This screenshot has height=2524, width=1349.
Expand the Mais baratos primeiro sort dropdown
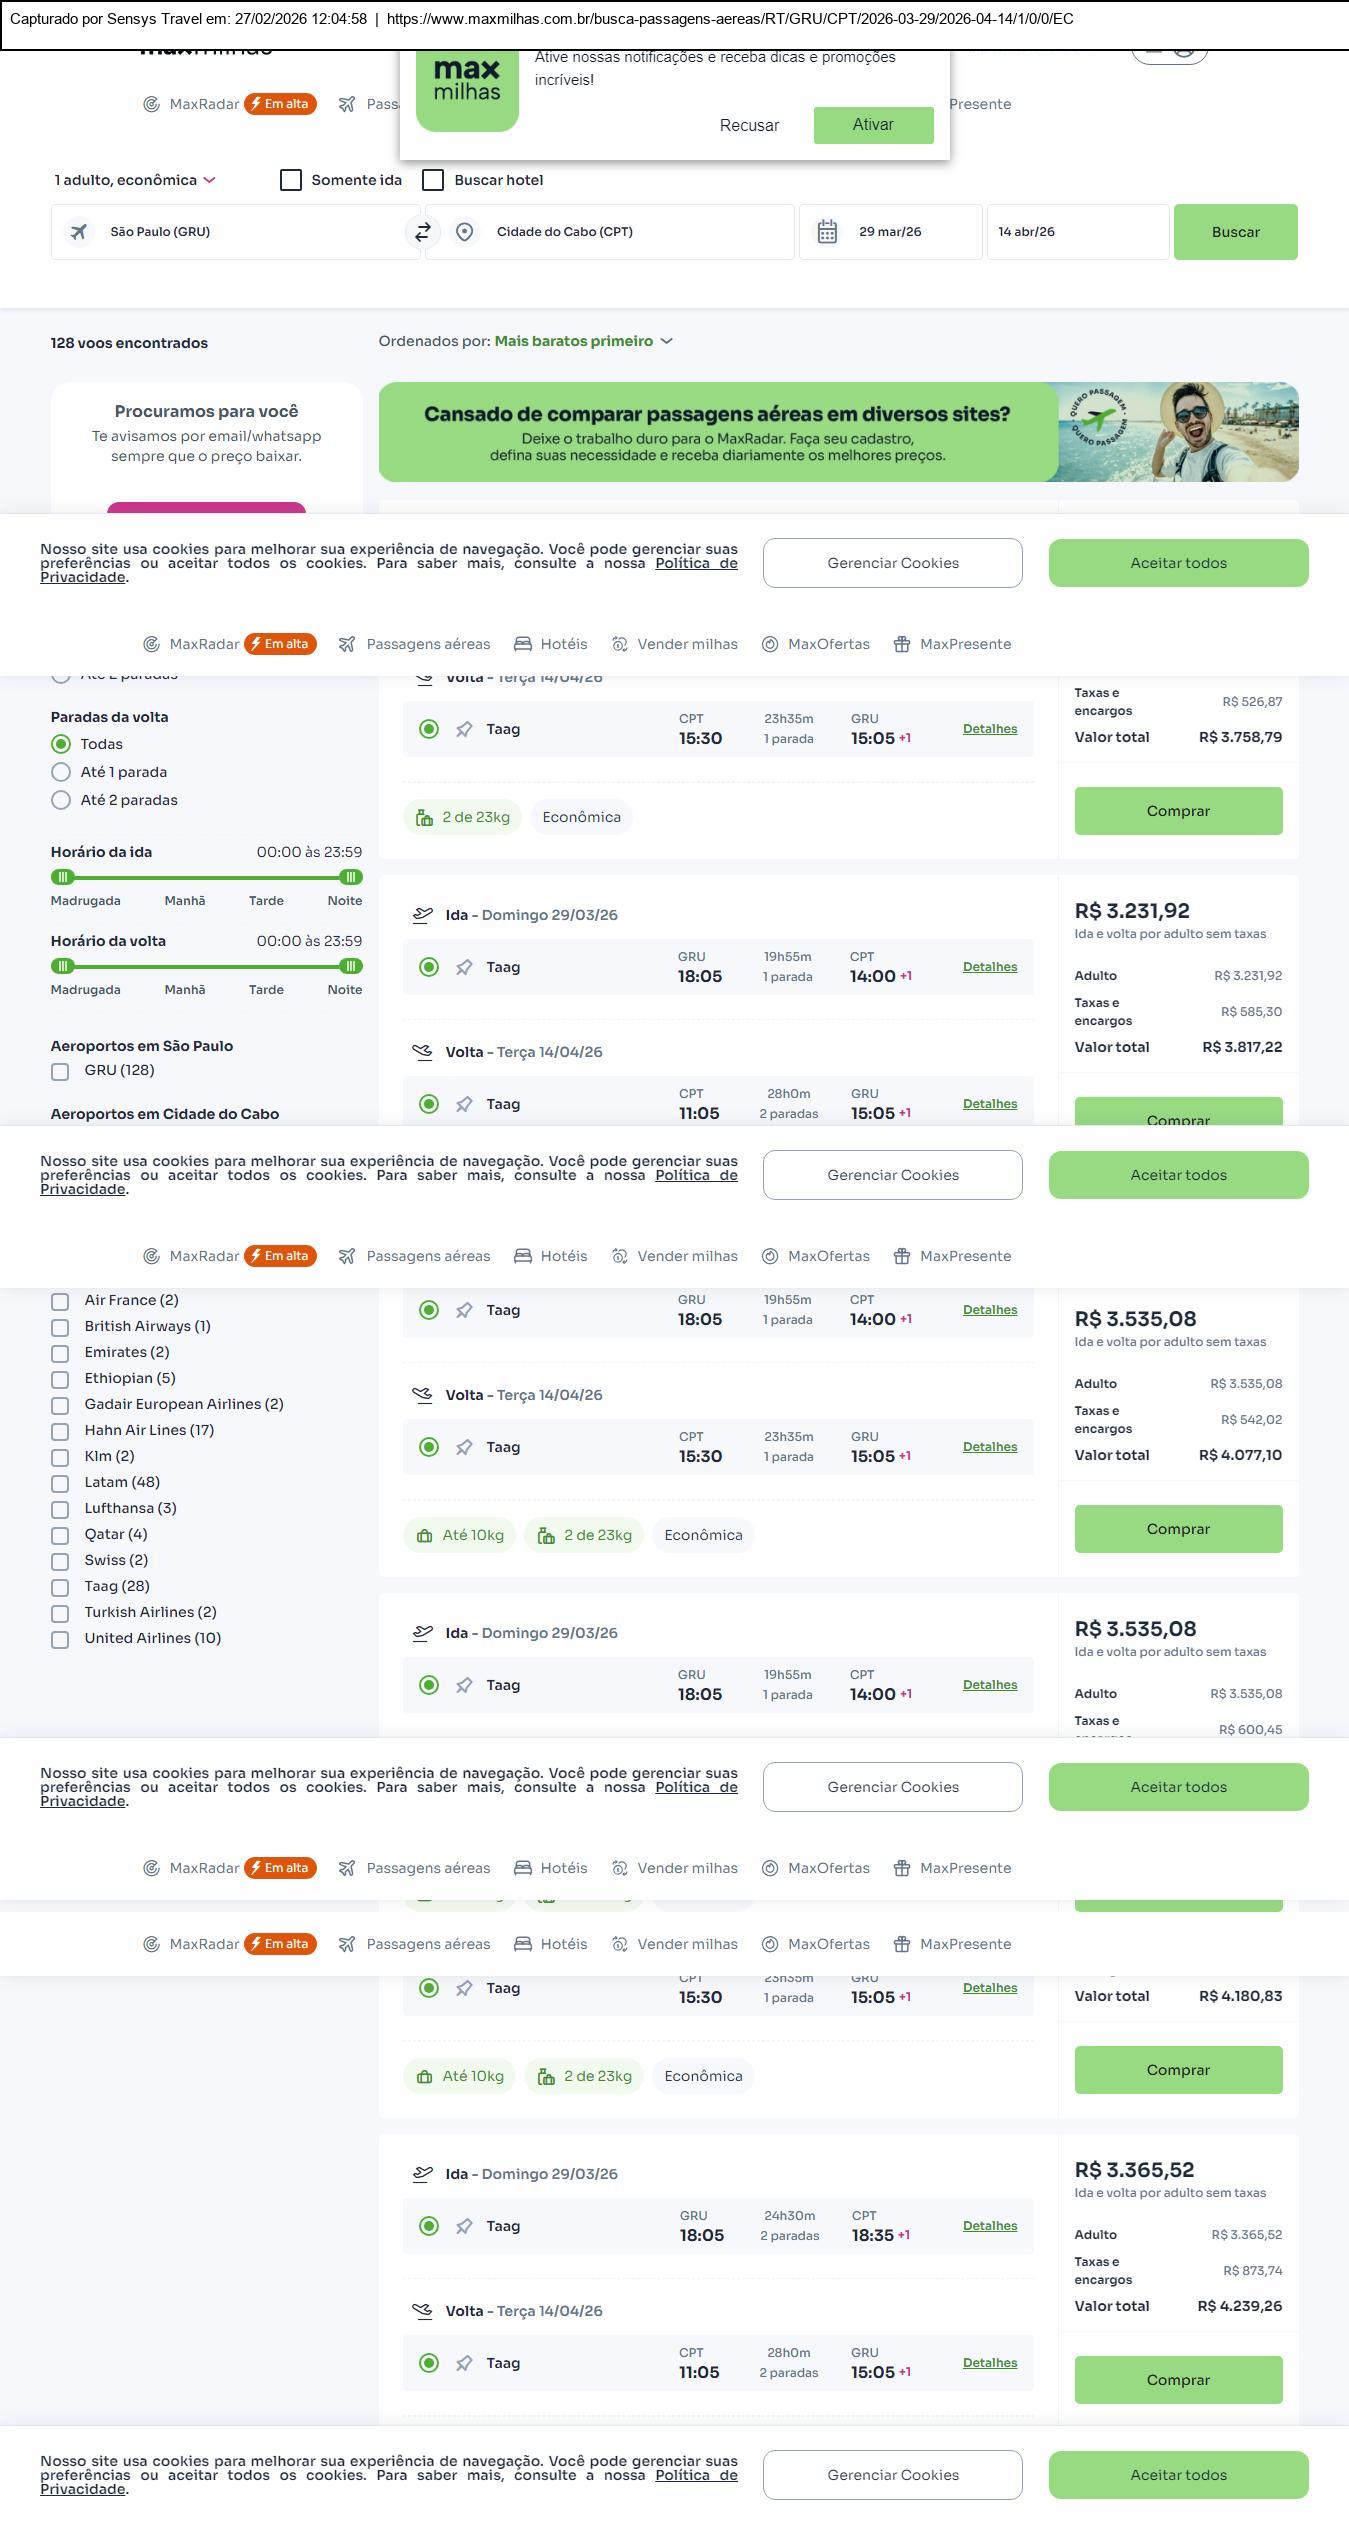pyautogui.click(x=583, y=341)
